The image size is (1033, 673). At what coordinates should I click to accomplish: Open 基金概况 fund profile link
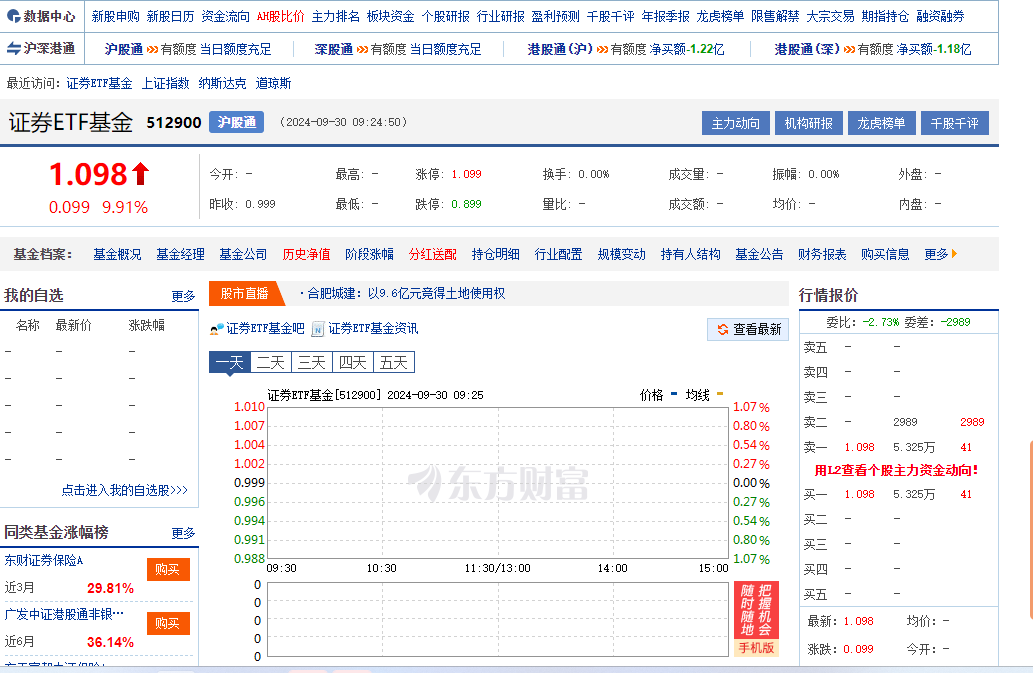pyautogui.click(x=117, y=254)
